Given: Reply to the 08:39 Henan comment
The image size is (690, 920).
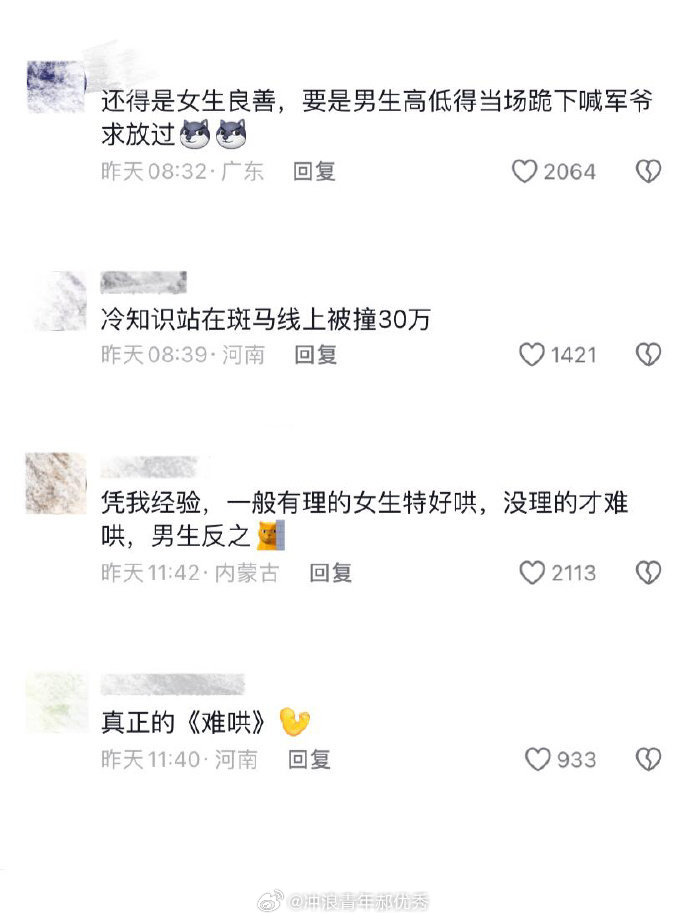Looking at the screenshot, I should tap(316, 354).
